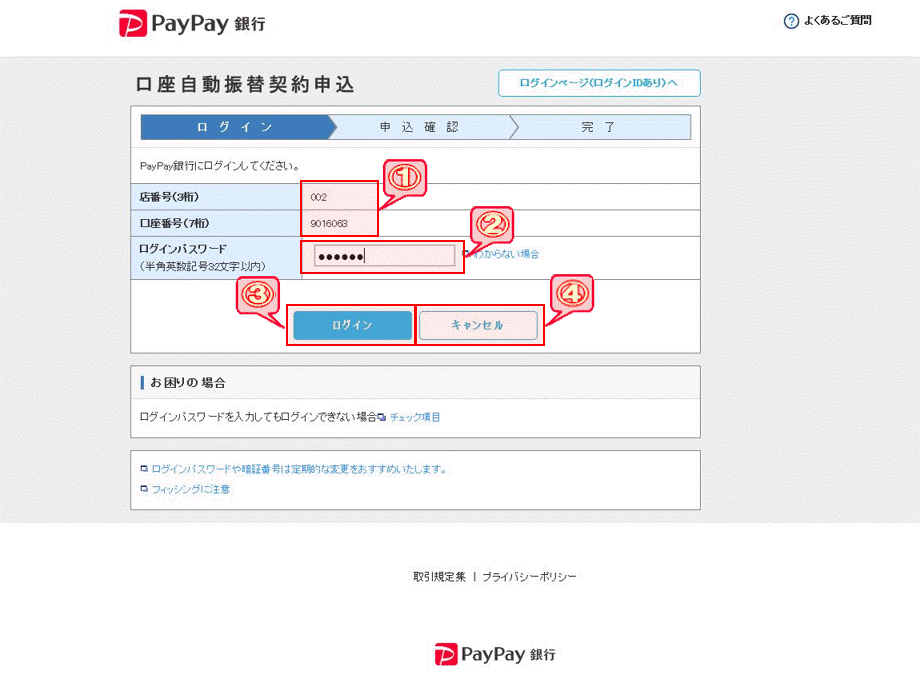Click the circled number ① callout

point(404,178)
